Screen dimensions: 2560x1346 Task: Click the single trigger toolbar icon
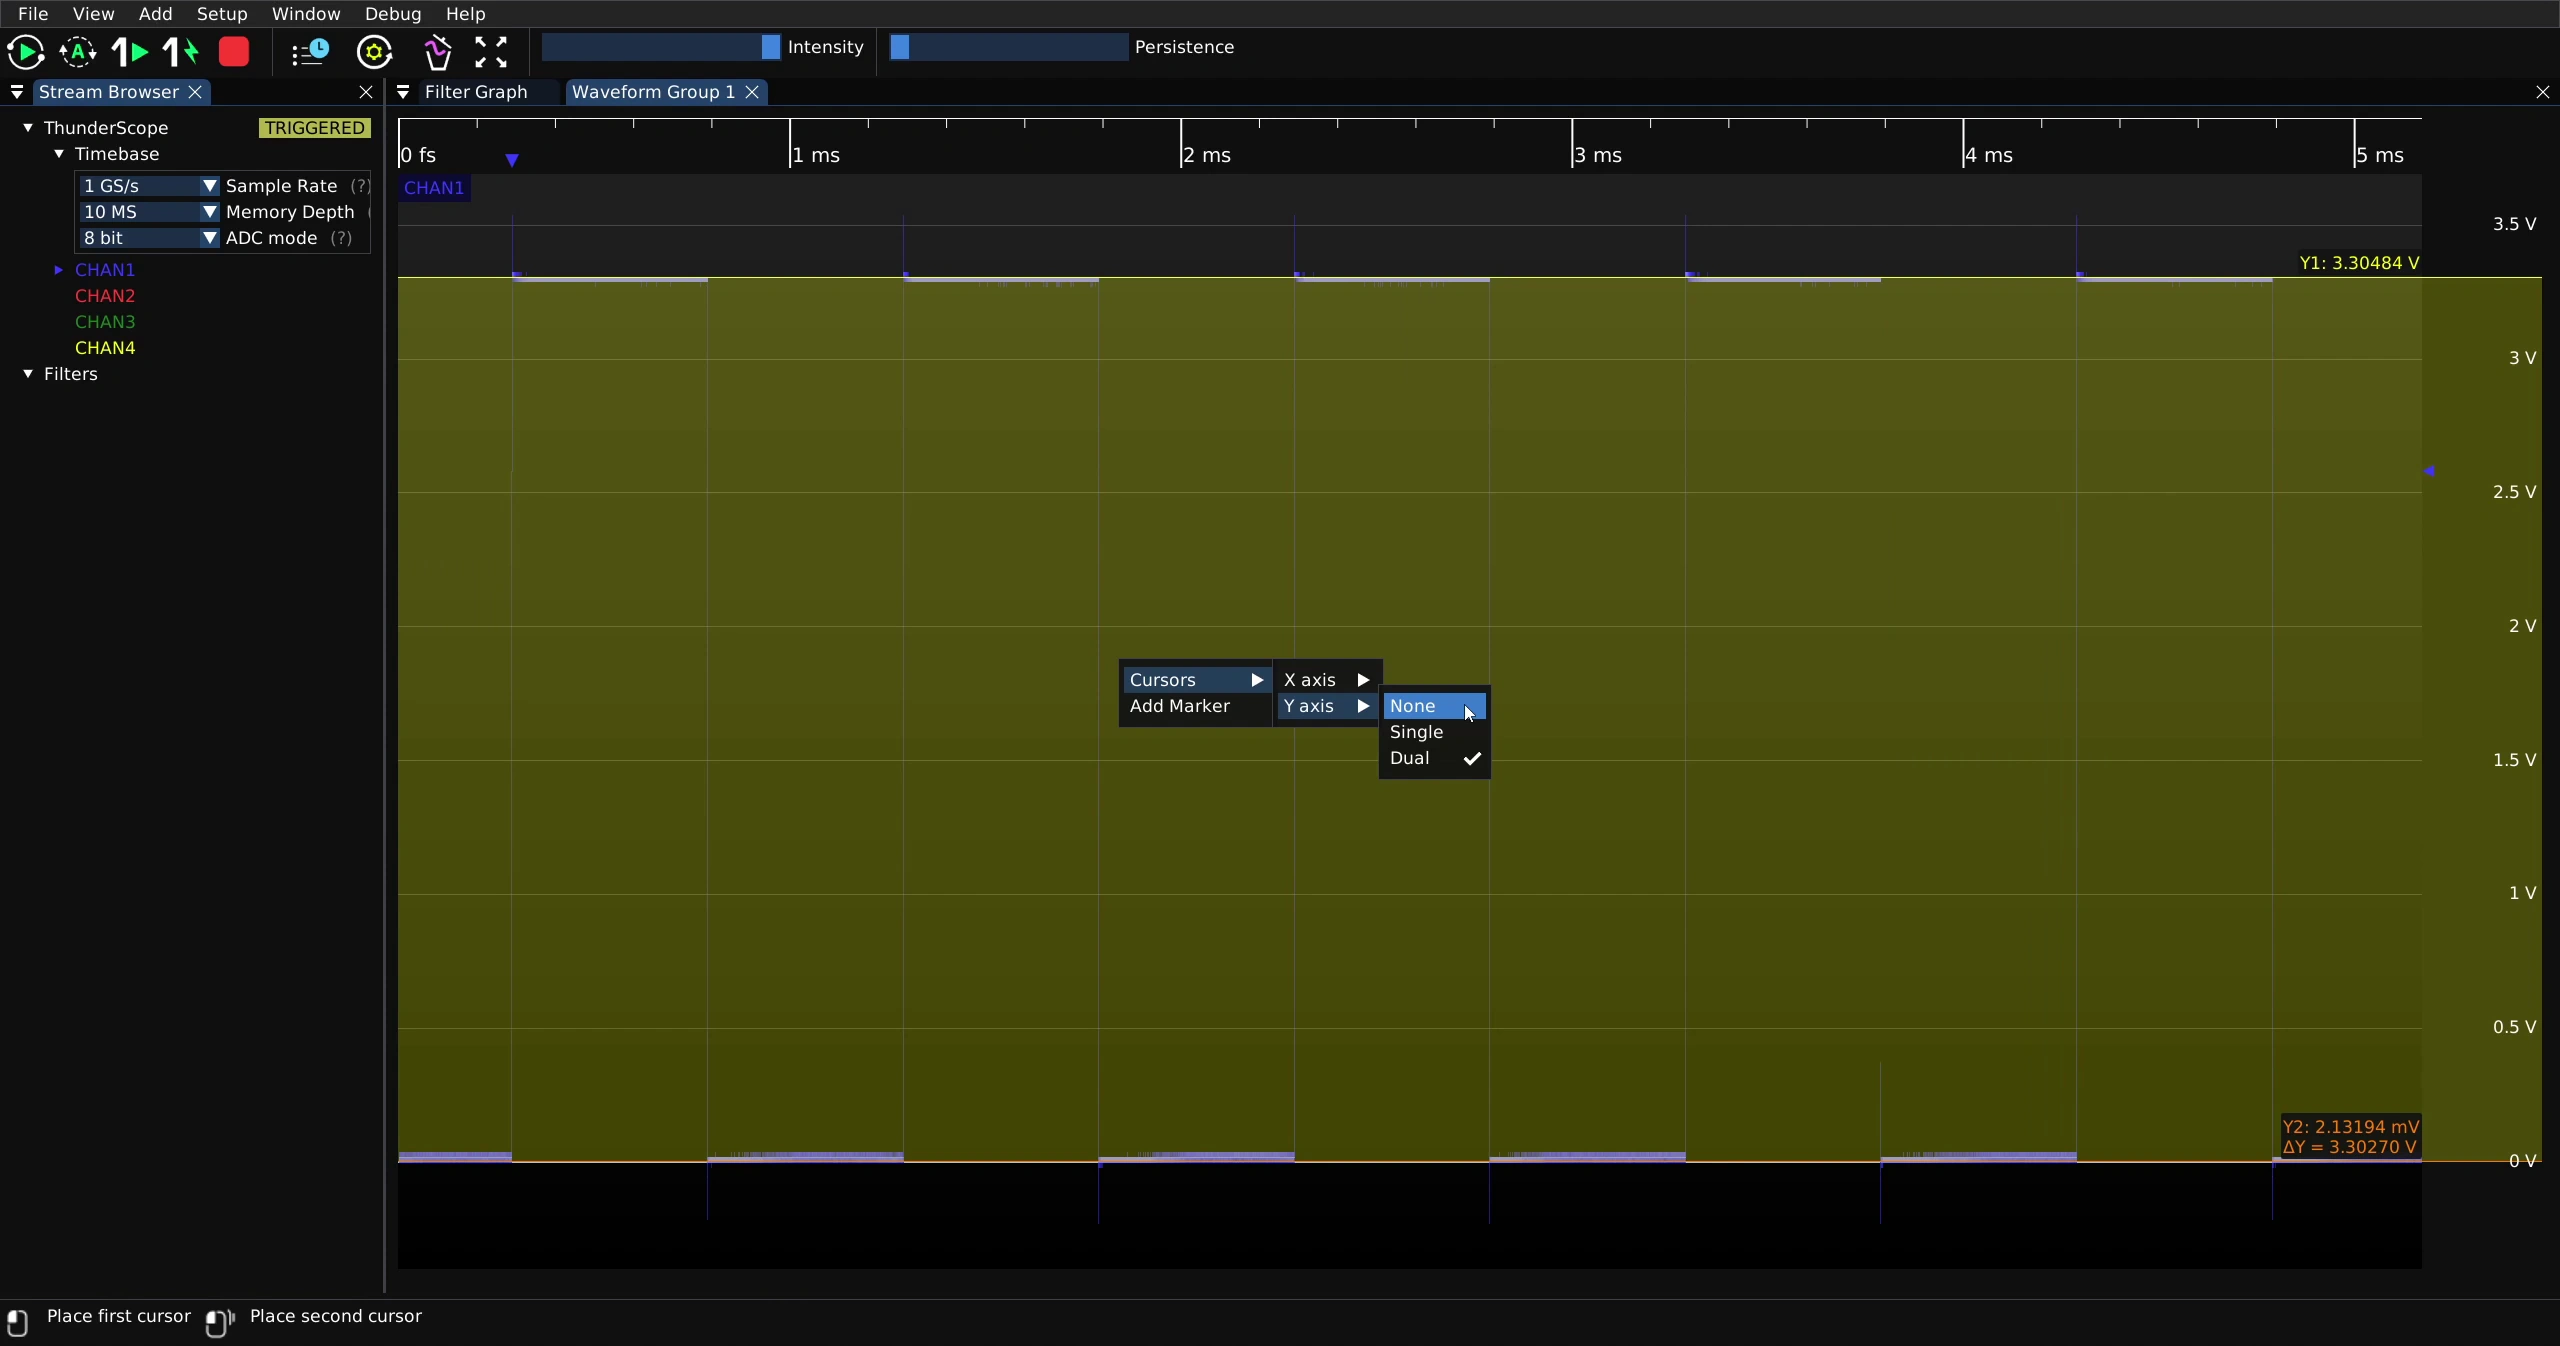point(130,52)
